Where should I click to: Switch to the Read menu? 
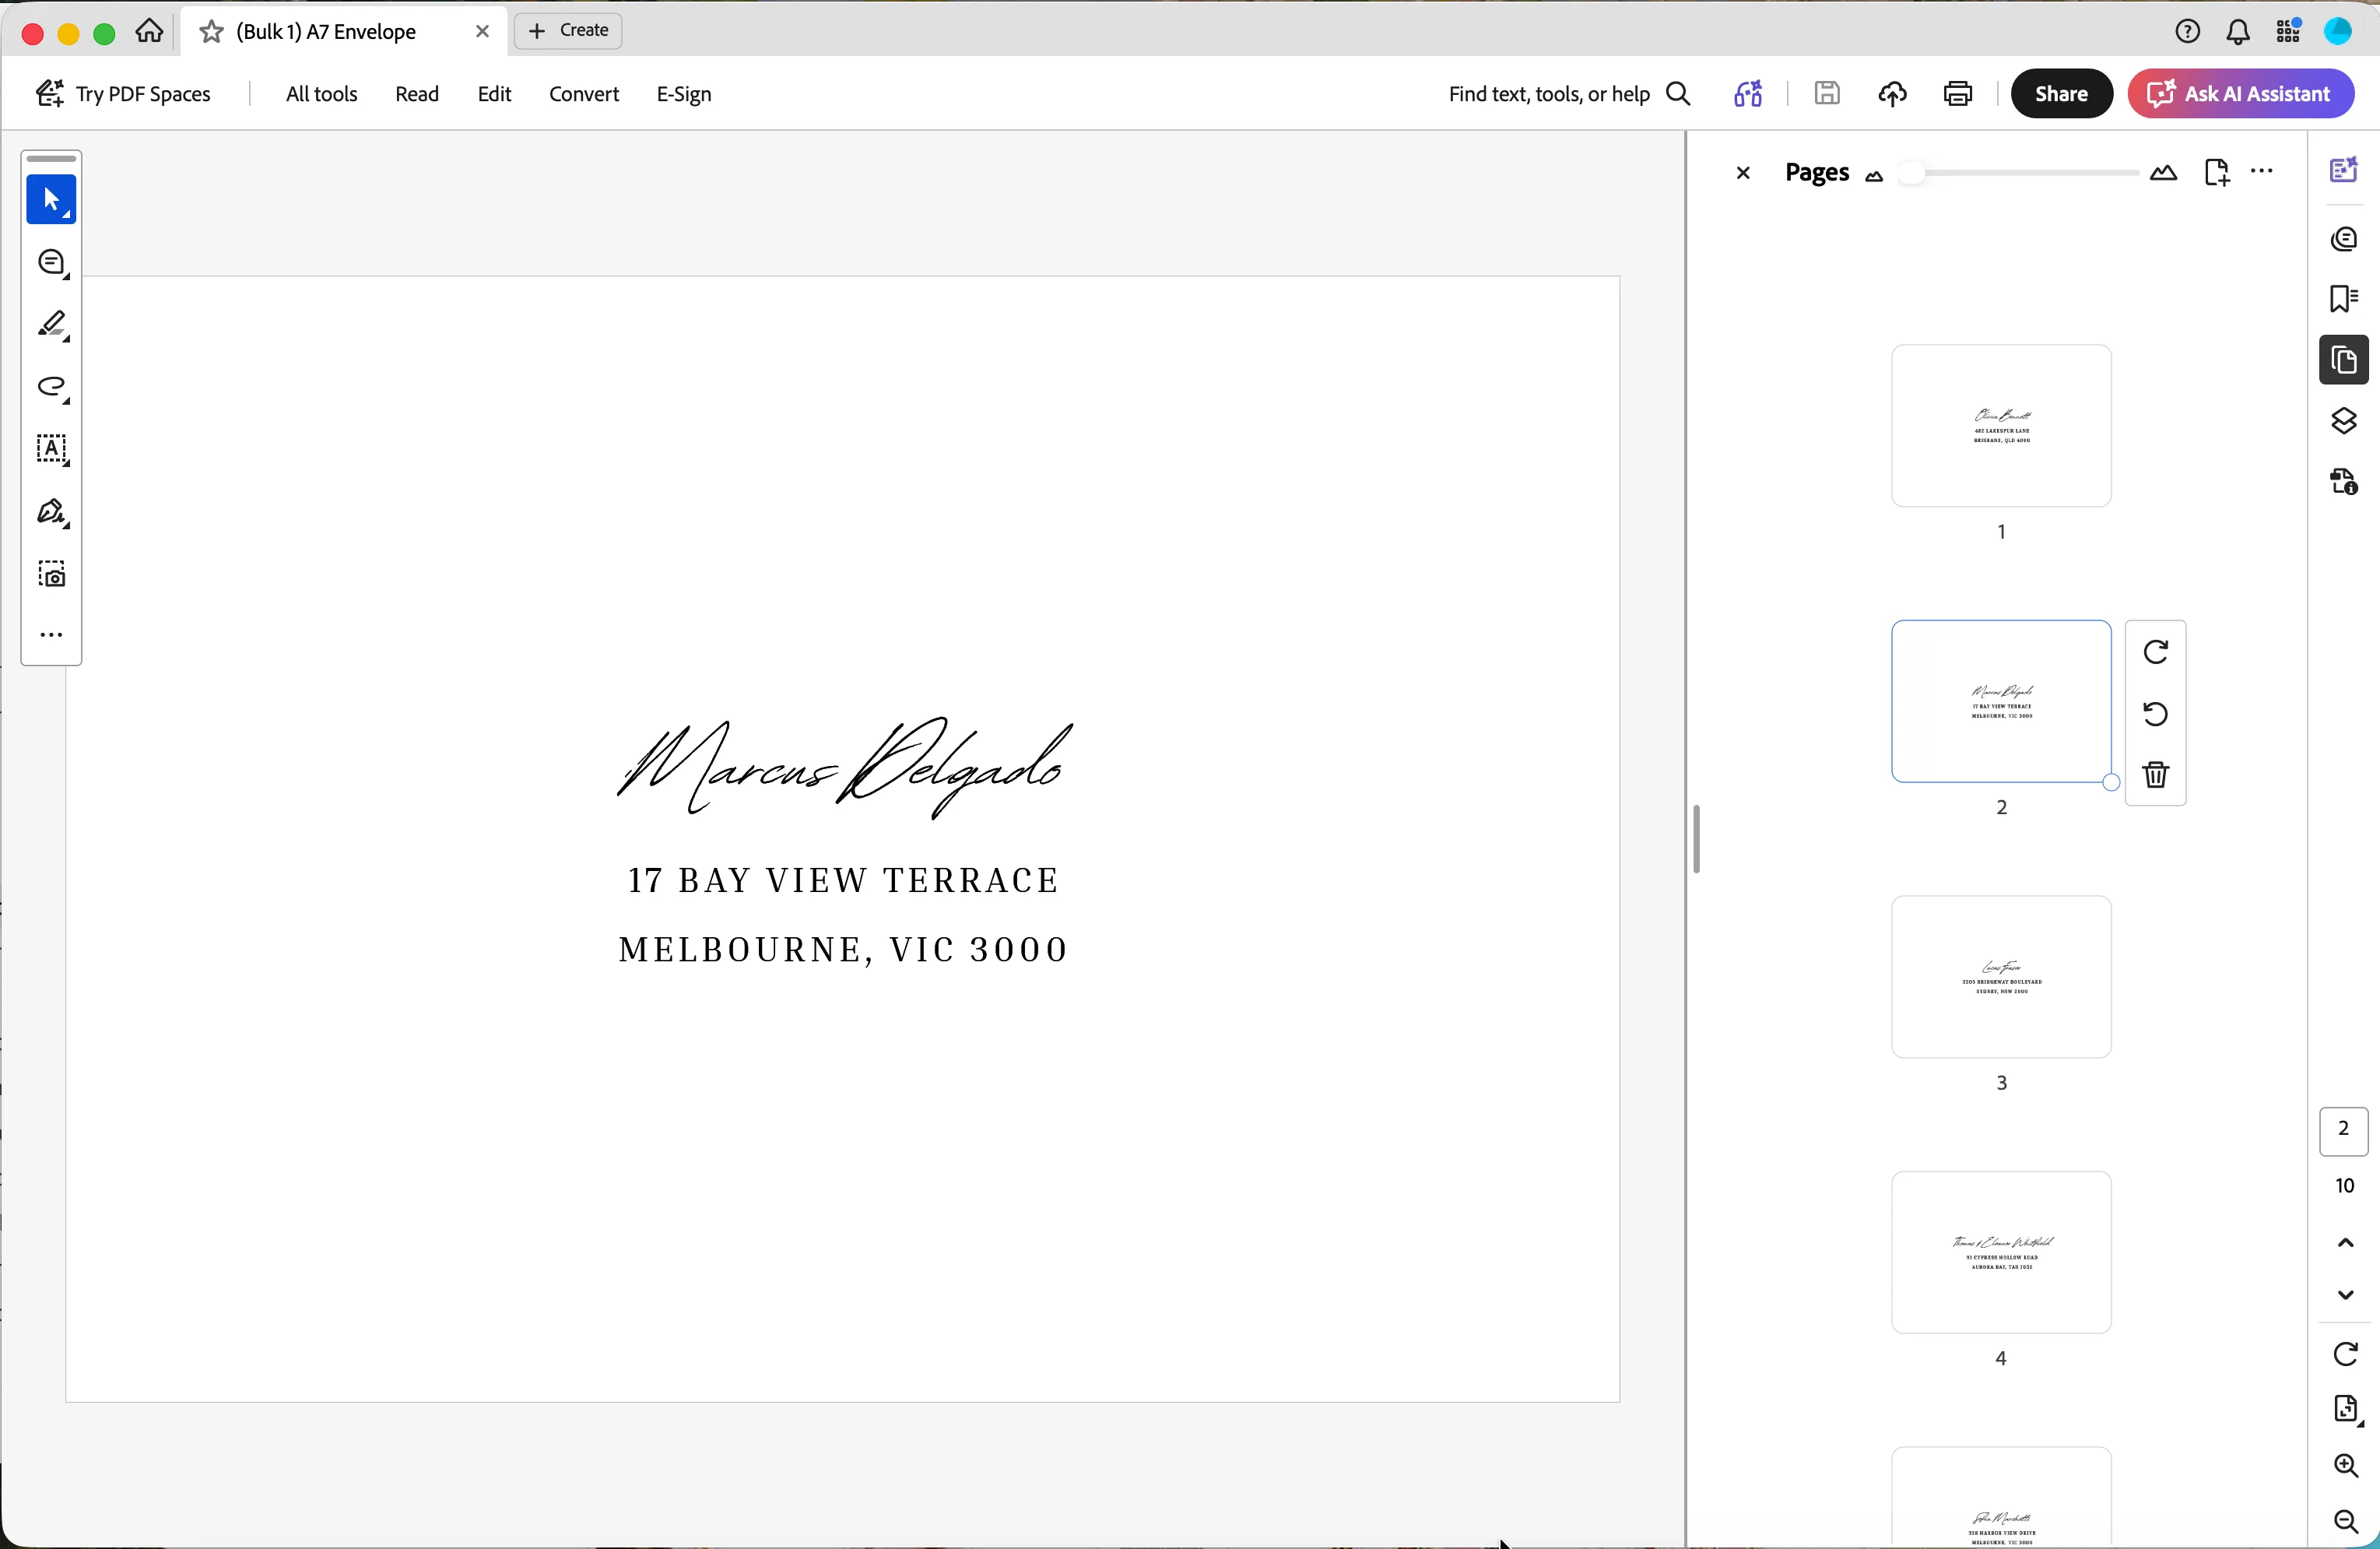pyautogui.click(x=417, y=94)
